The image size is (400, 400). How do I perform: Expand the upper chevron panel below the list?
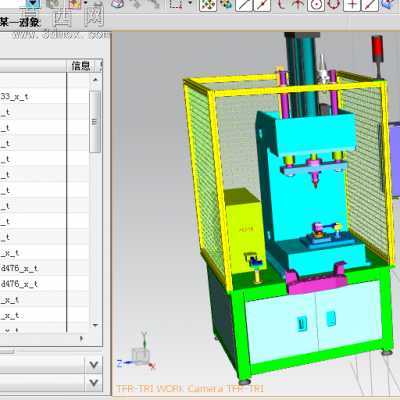pos(94,365)
